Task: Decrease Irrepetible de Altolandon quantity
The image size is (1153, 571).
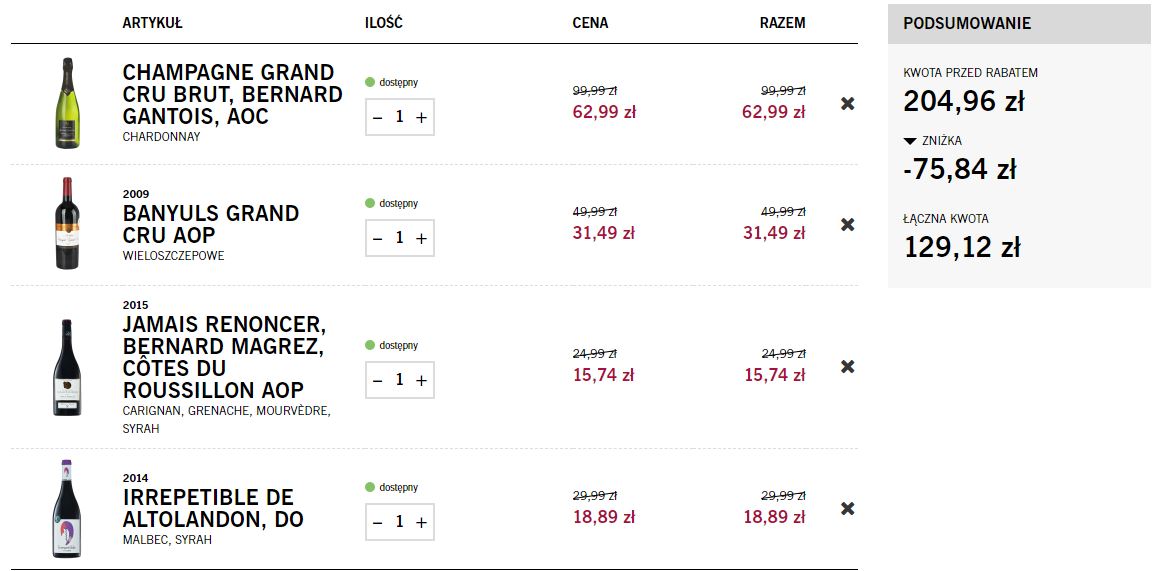Action: click(x=378, y=522)
